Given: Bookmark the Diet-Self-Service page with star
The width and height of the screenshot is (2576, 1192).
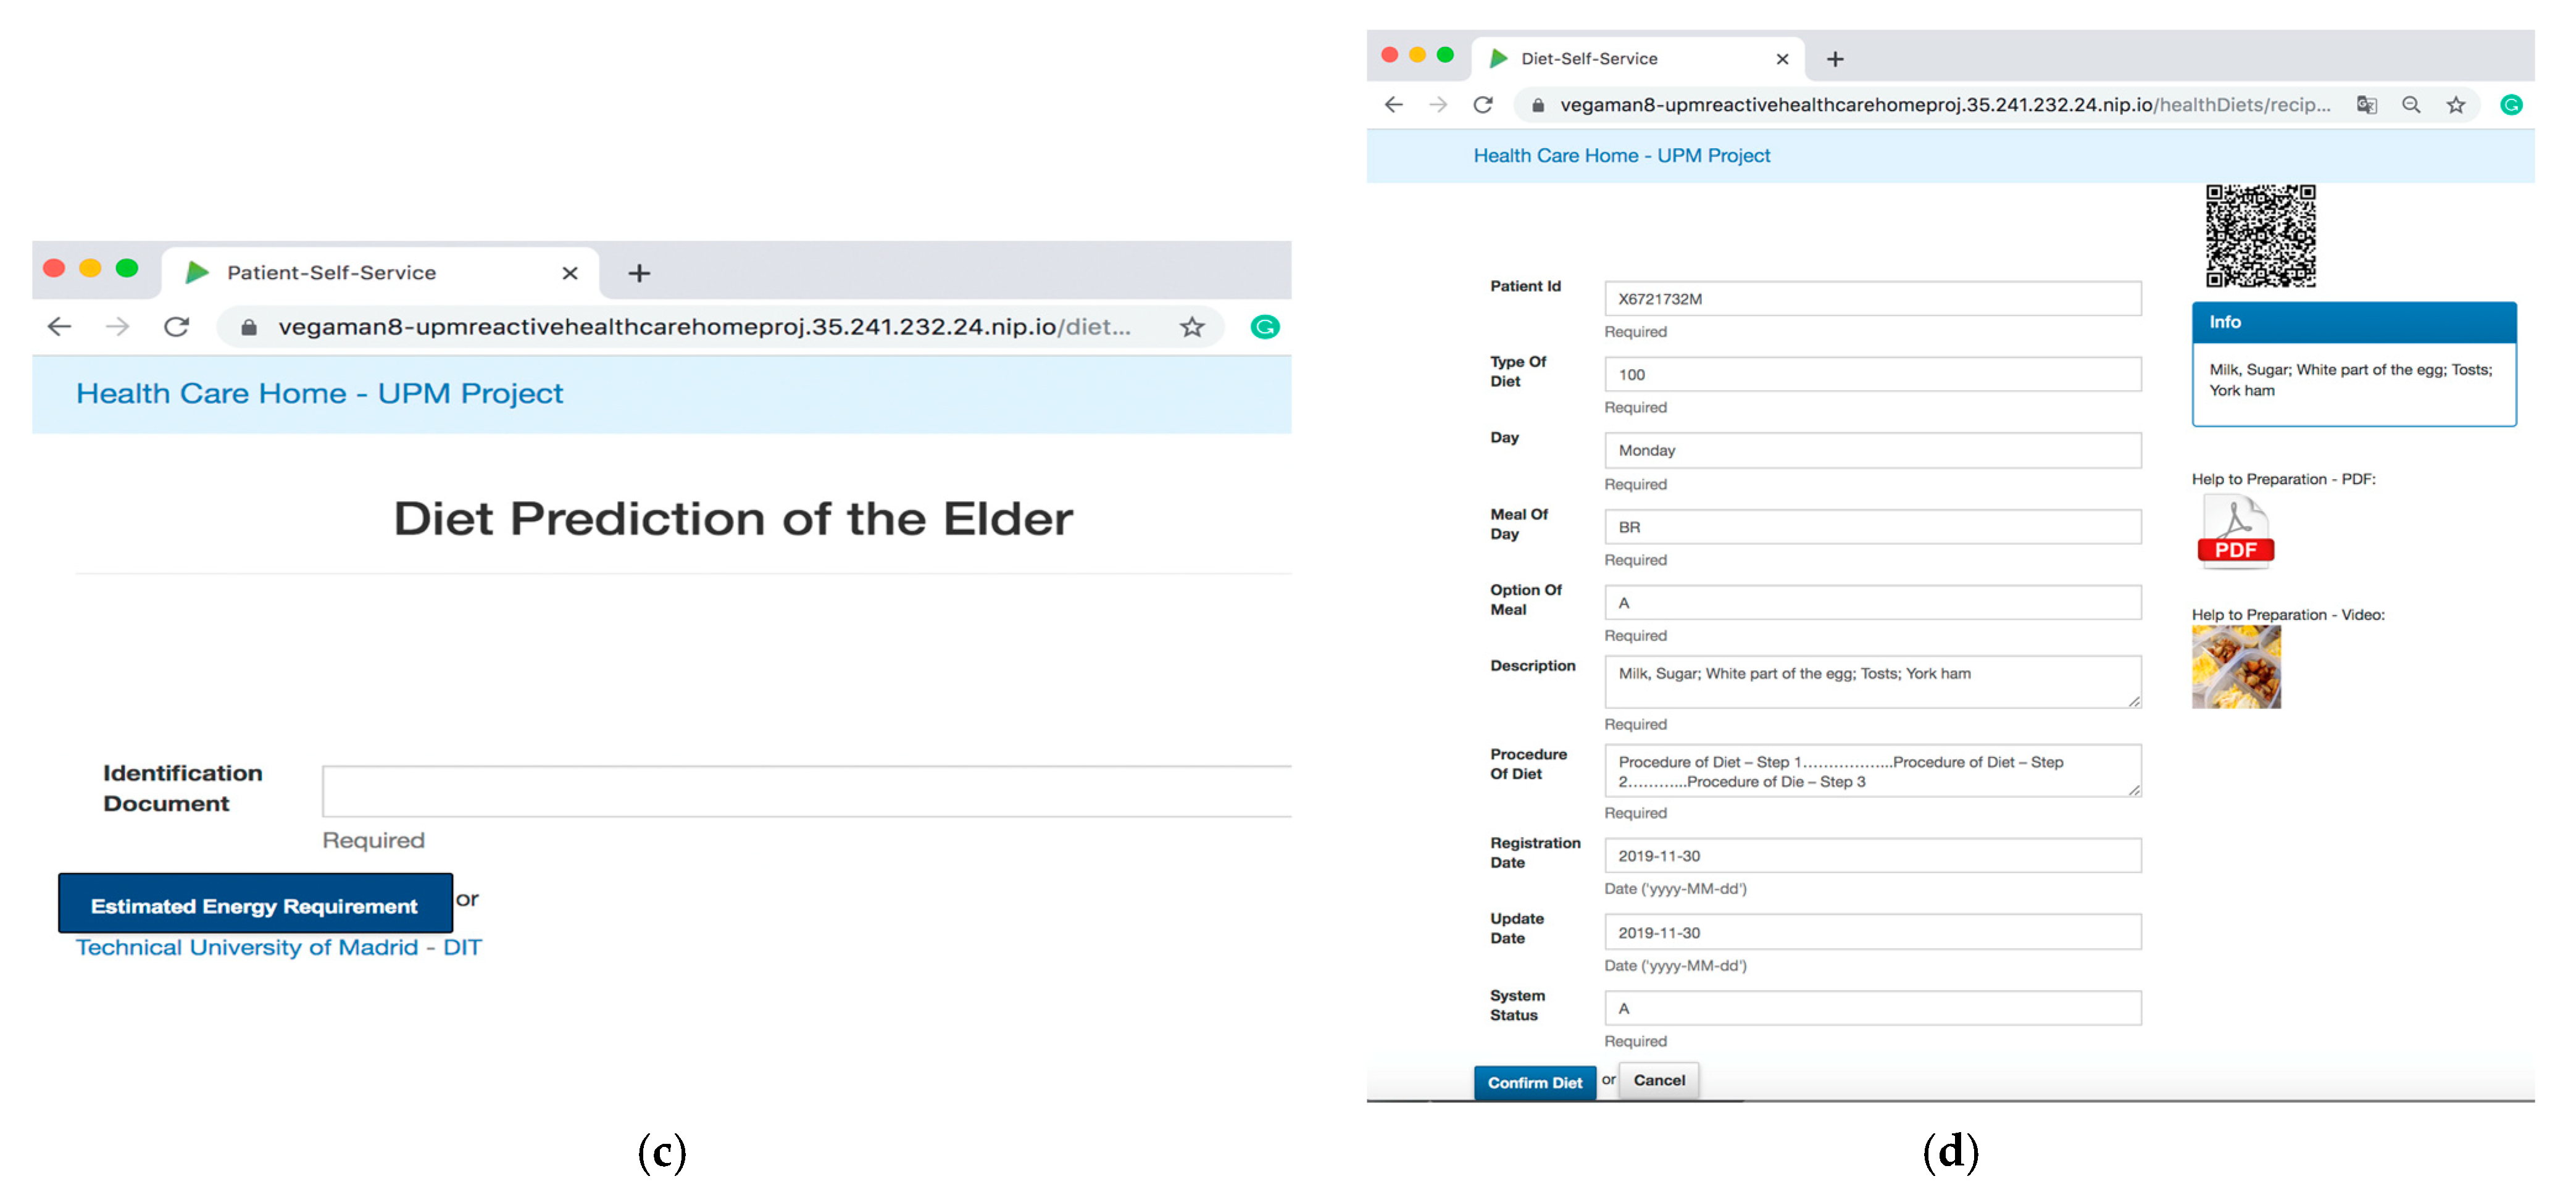Looking at the screenshot, I should tap(2456, 105).
